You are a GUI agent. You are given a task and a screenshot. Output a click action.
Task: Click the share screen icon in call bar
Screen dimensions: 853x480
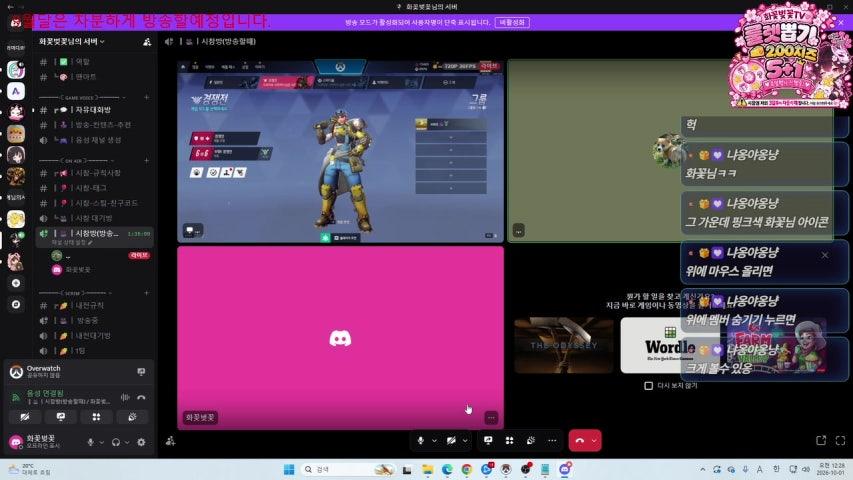point(488,441)
